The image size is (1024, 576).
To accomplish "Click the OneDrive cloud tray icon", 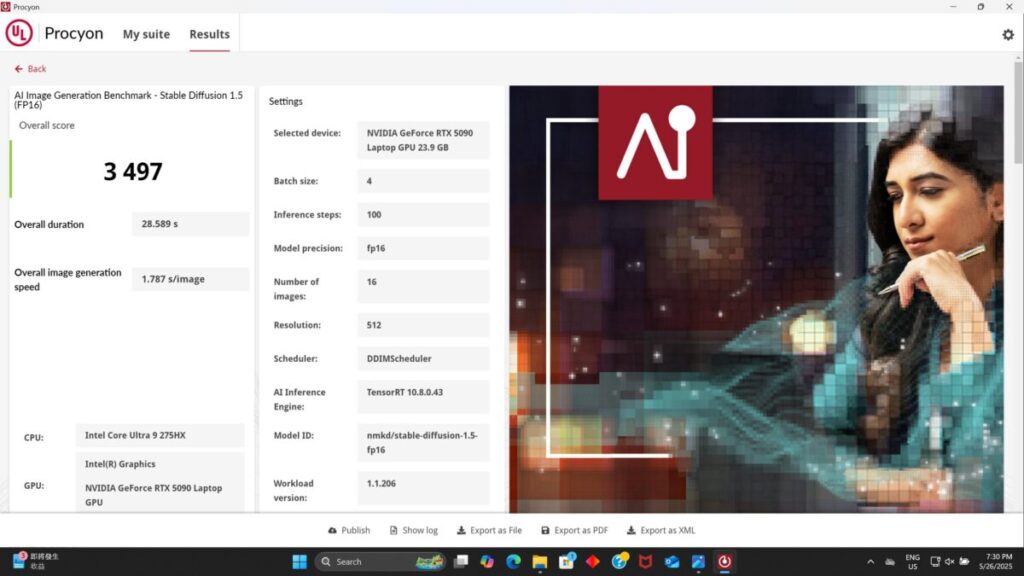I will (889, 562).
